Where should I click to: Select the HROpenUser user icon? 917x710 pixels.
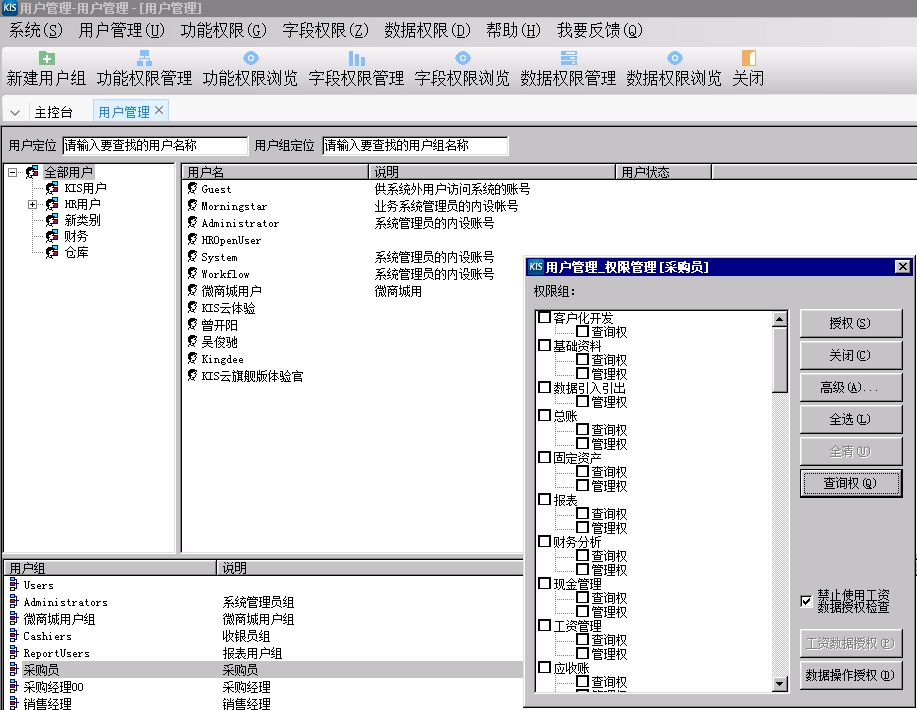(192, 239)
